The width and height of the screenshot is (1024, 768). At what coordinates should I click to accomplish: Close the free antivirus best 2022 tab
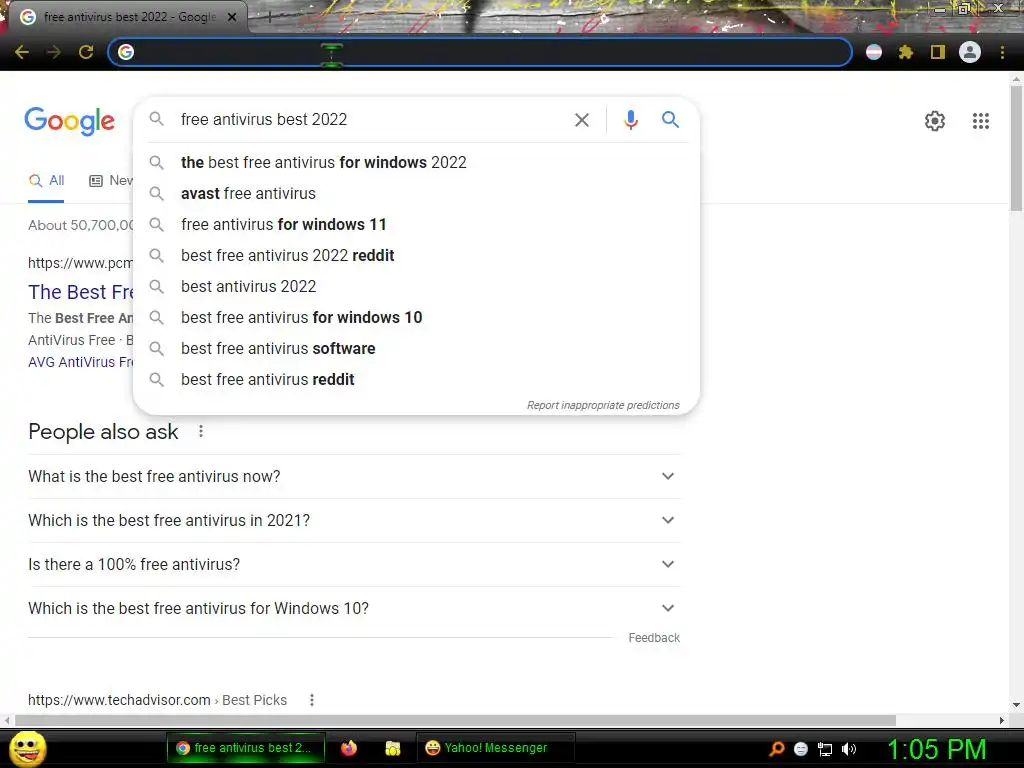[x=232, y=17]
